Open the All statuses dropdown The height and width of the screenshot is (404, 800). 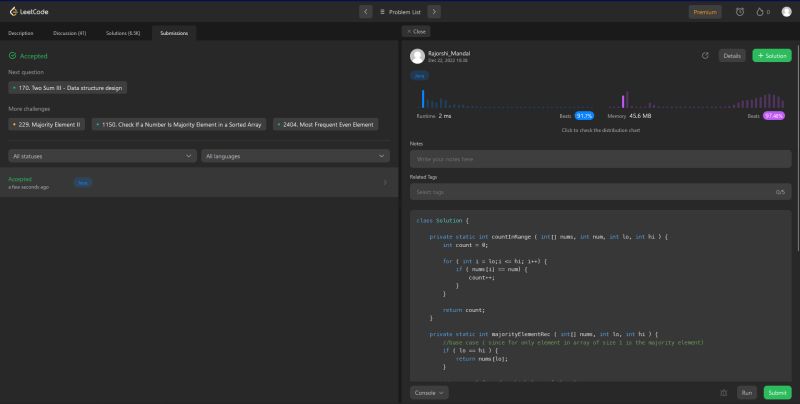[x=103, y=156]
